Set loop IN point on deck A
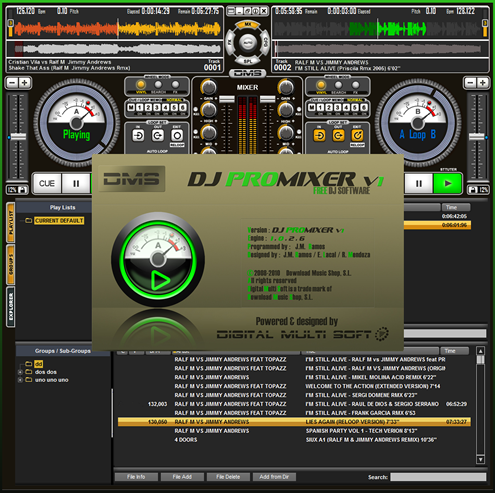The width and height of the screenshot is (495, 493). pos(138,136)
